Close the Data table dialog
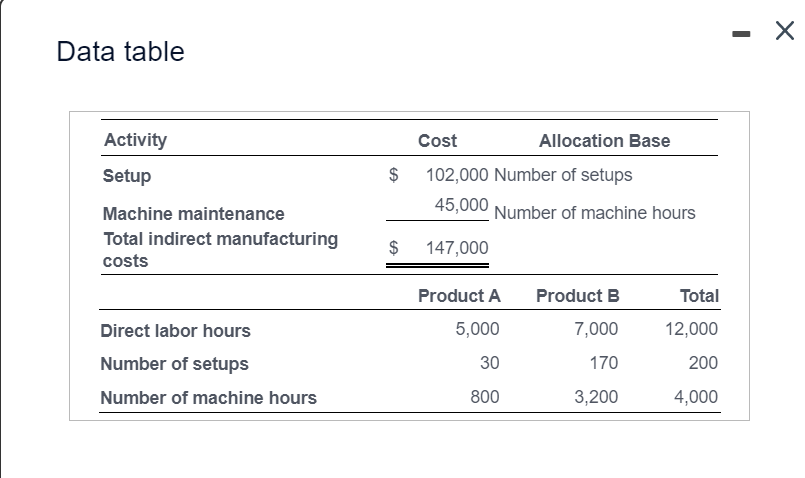This screenshot has width=805, height=478. coord(784,33)
